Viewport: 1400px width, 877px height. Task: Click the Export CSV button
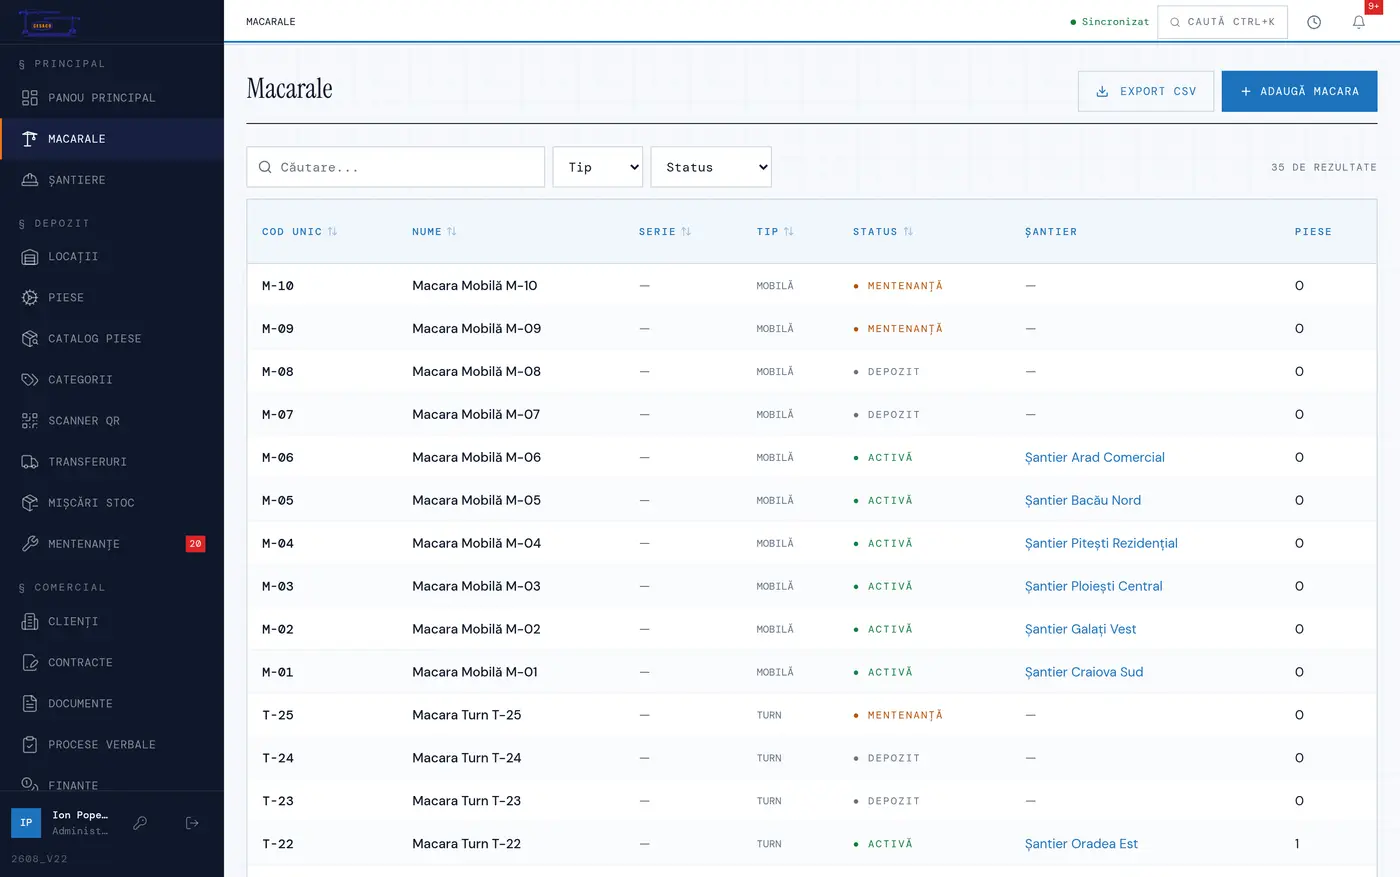[1146, 91]
